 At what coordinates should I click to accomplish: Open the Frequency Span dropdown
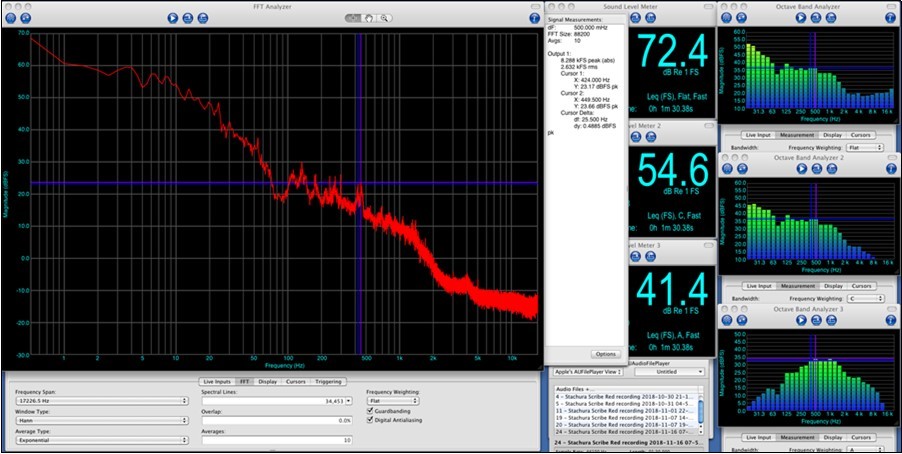coord(100,400)
